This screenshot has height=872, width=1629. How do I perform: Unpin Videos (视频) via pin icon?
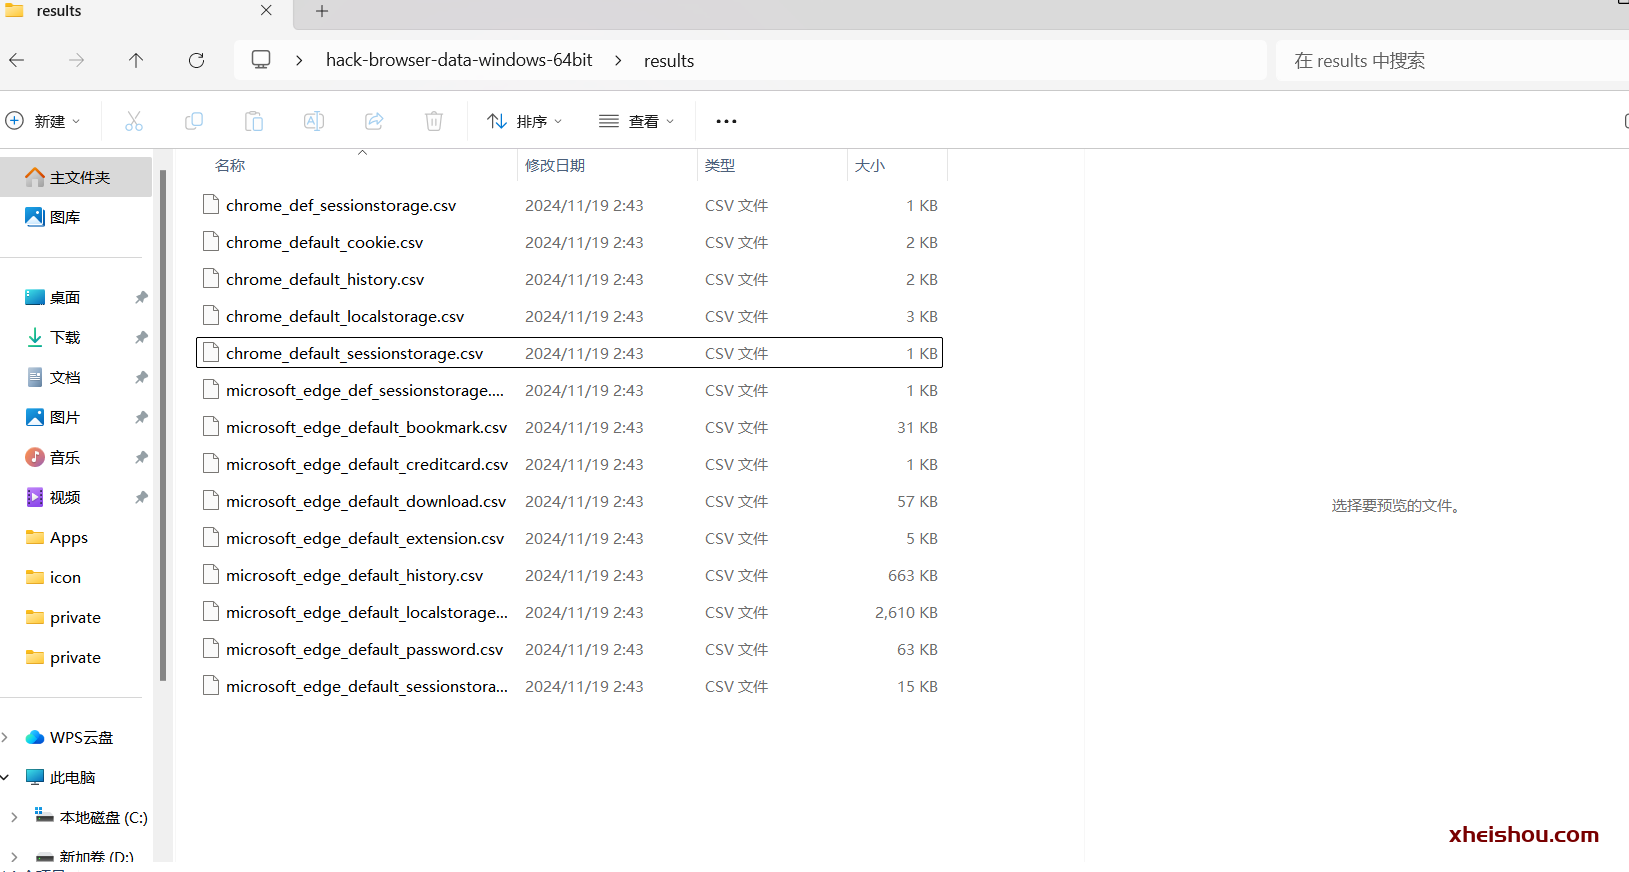[x=141, y=497]
